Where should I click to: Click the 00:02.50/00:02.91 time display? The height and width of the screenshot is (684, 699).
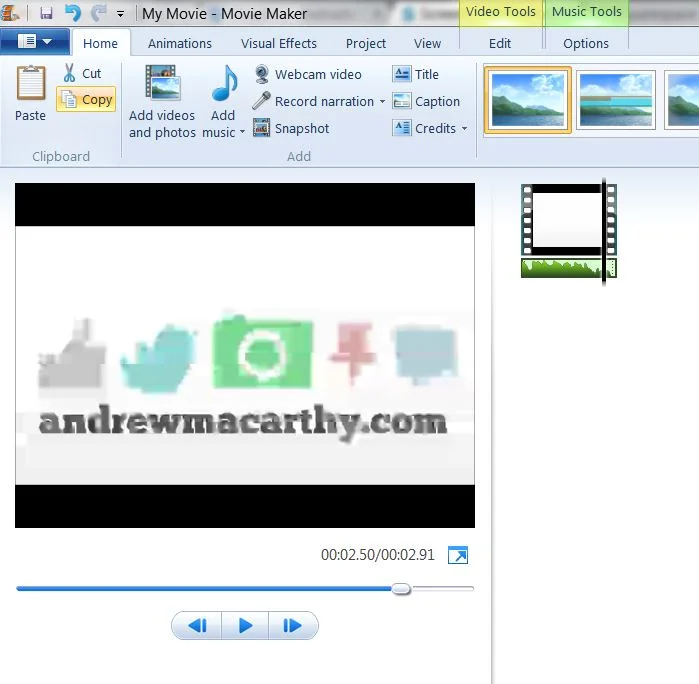click(x=378, y=555)
